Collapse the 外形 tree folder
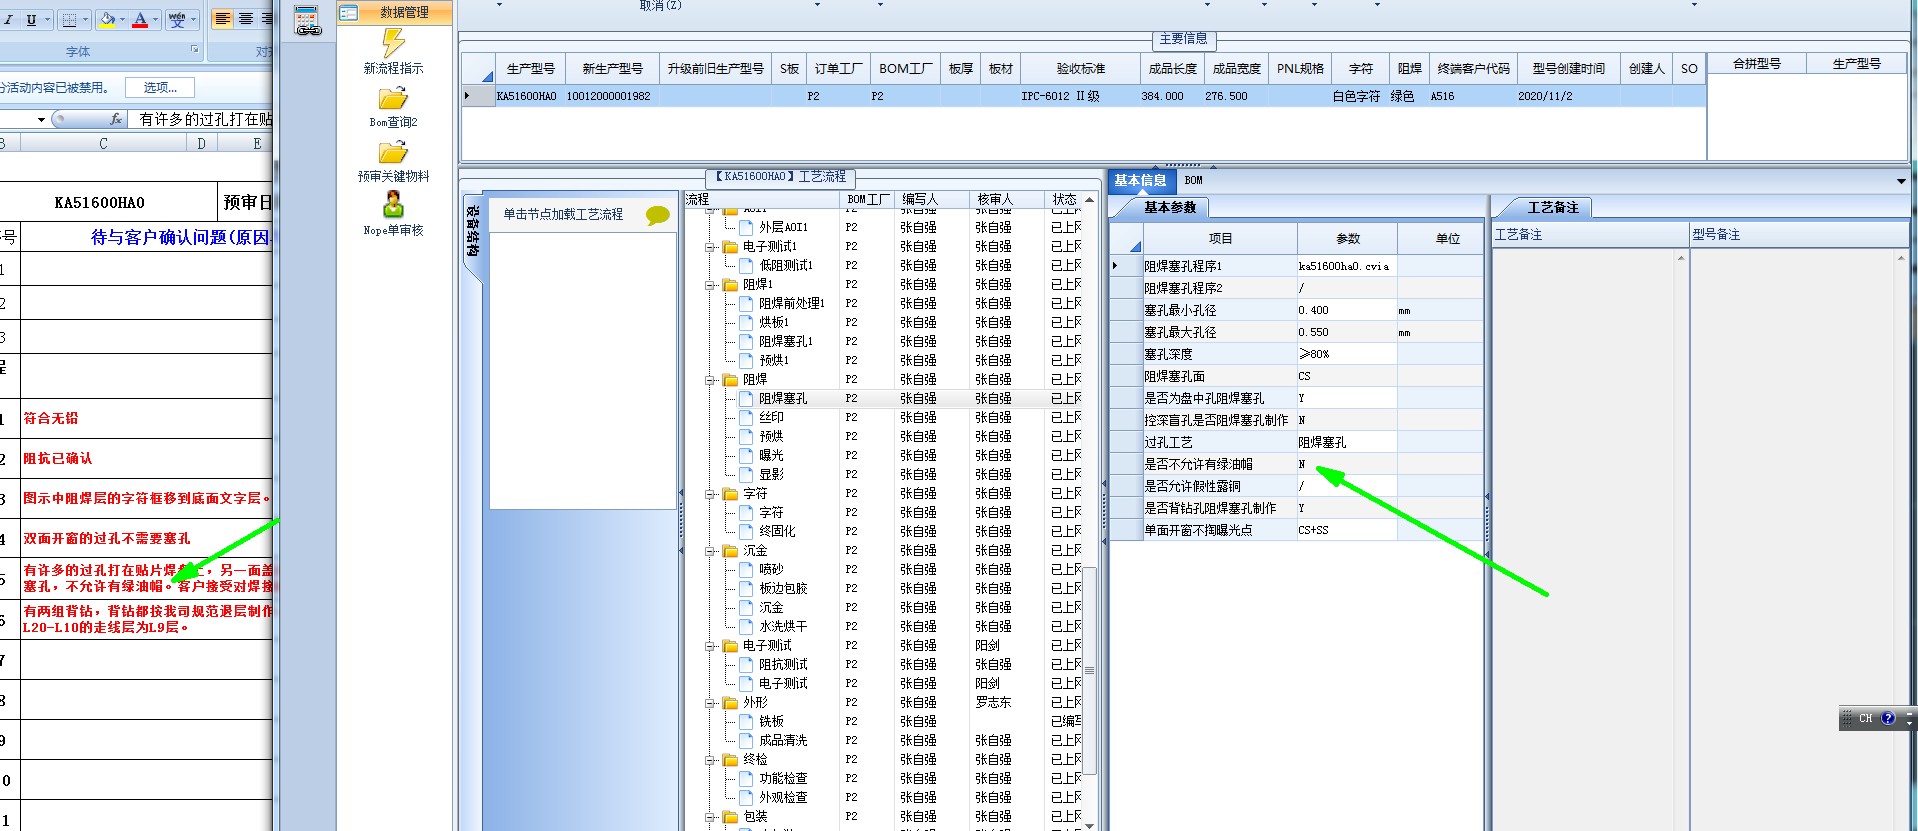Image resolution: width=1918 pixels, height=831 pixels. (x=711, y=702)
